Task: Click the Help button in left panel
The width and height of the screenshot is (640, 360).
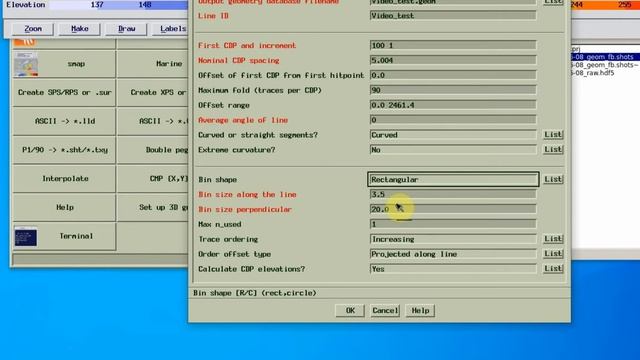Action: coord(64,207)
